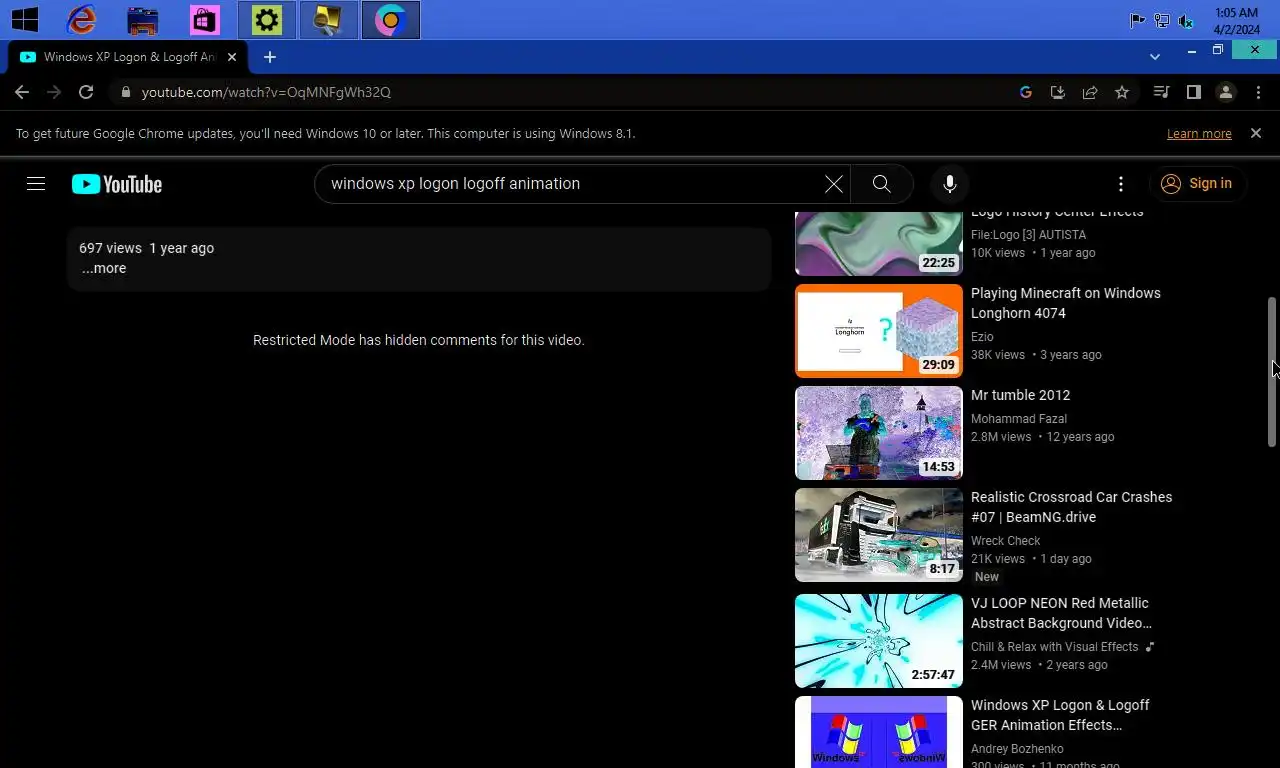Viewport: 1280px width, 768px height.
Task: Click the File:Logo [3] AUTISTA channel
Action: [x=1028, y=235]
